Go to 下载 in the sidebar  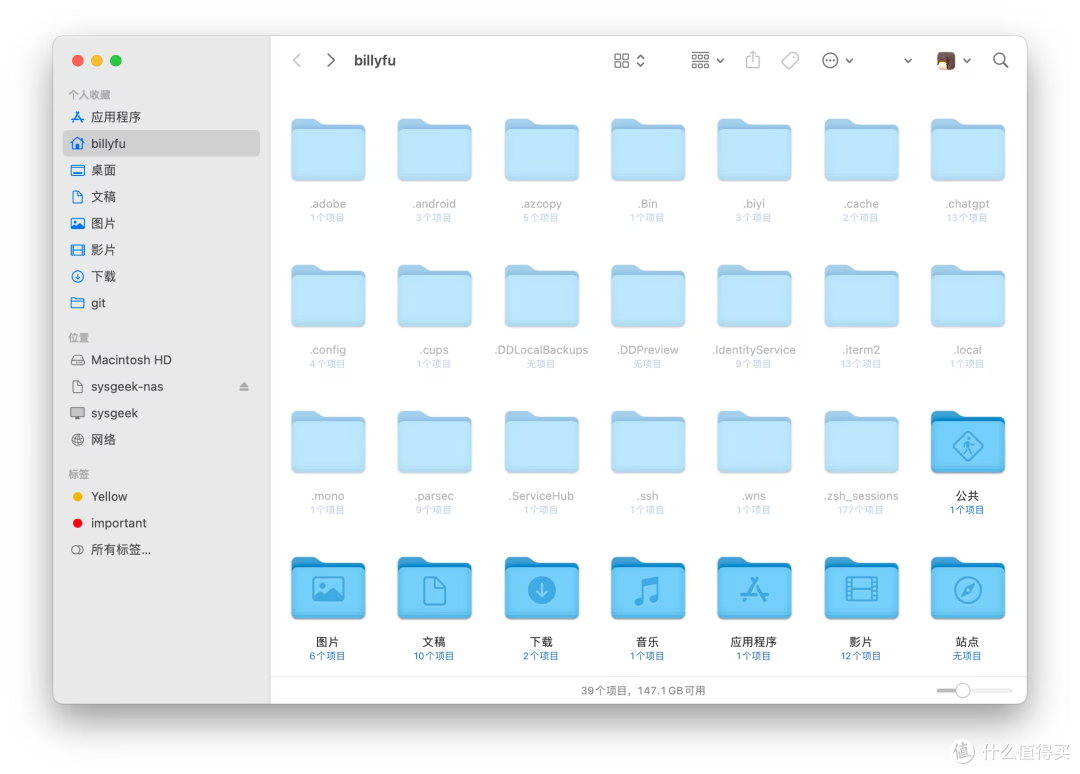161,276
